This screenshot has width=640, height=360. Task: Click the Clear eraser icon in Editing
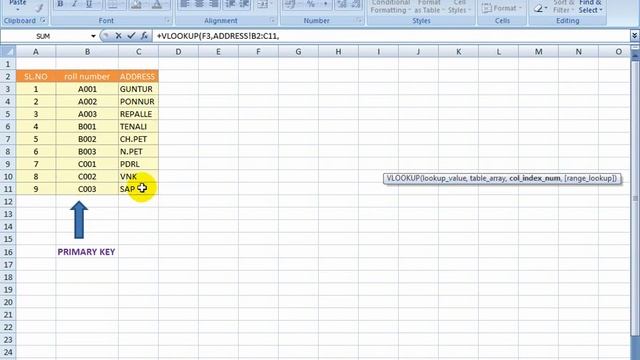tap(538, 9)
